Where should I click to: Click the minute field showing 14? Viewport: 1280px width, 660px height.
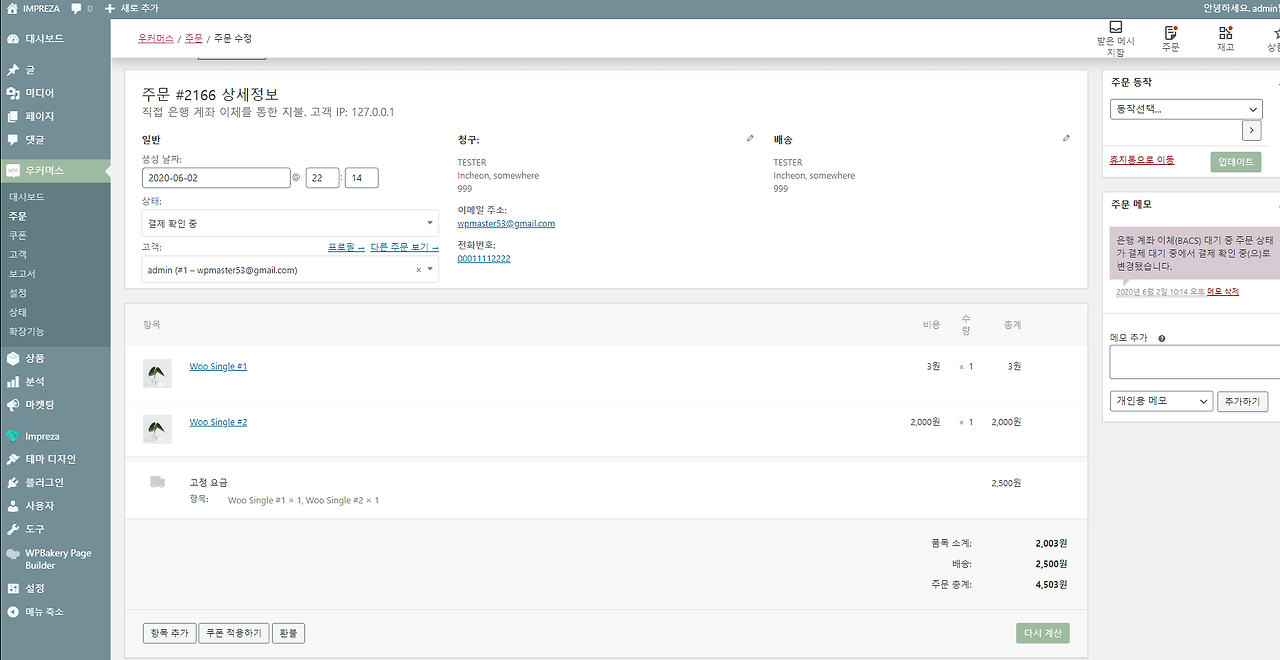362,178
